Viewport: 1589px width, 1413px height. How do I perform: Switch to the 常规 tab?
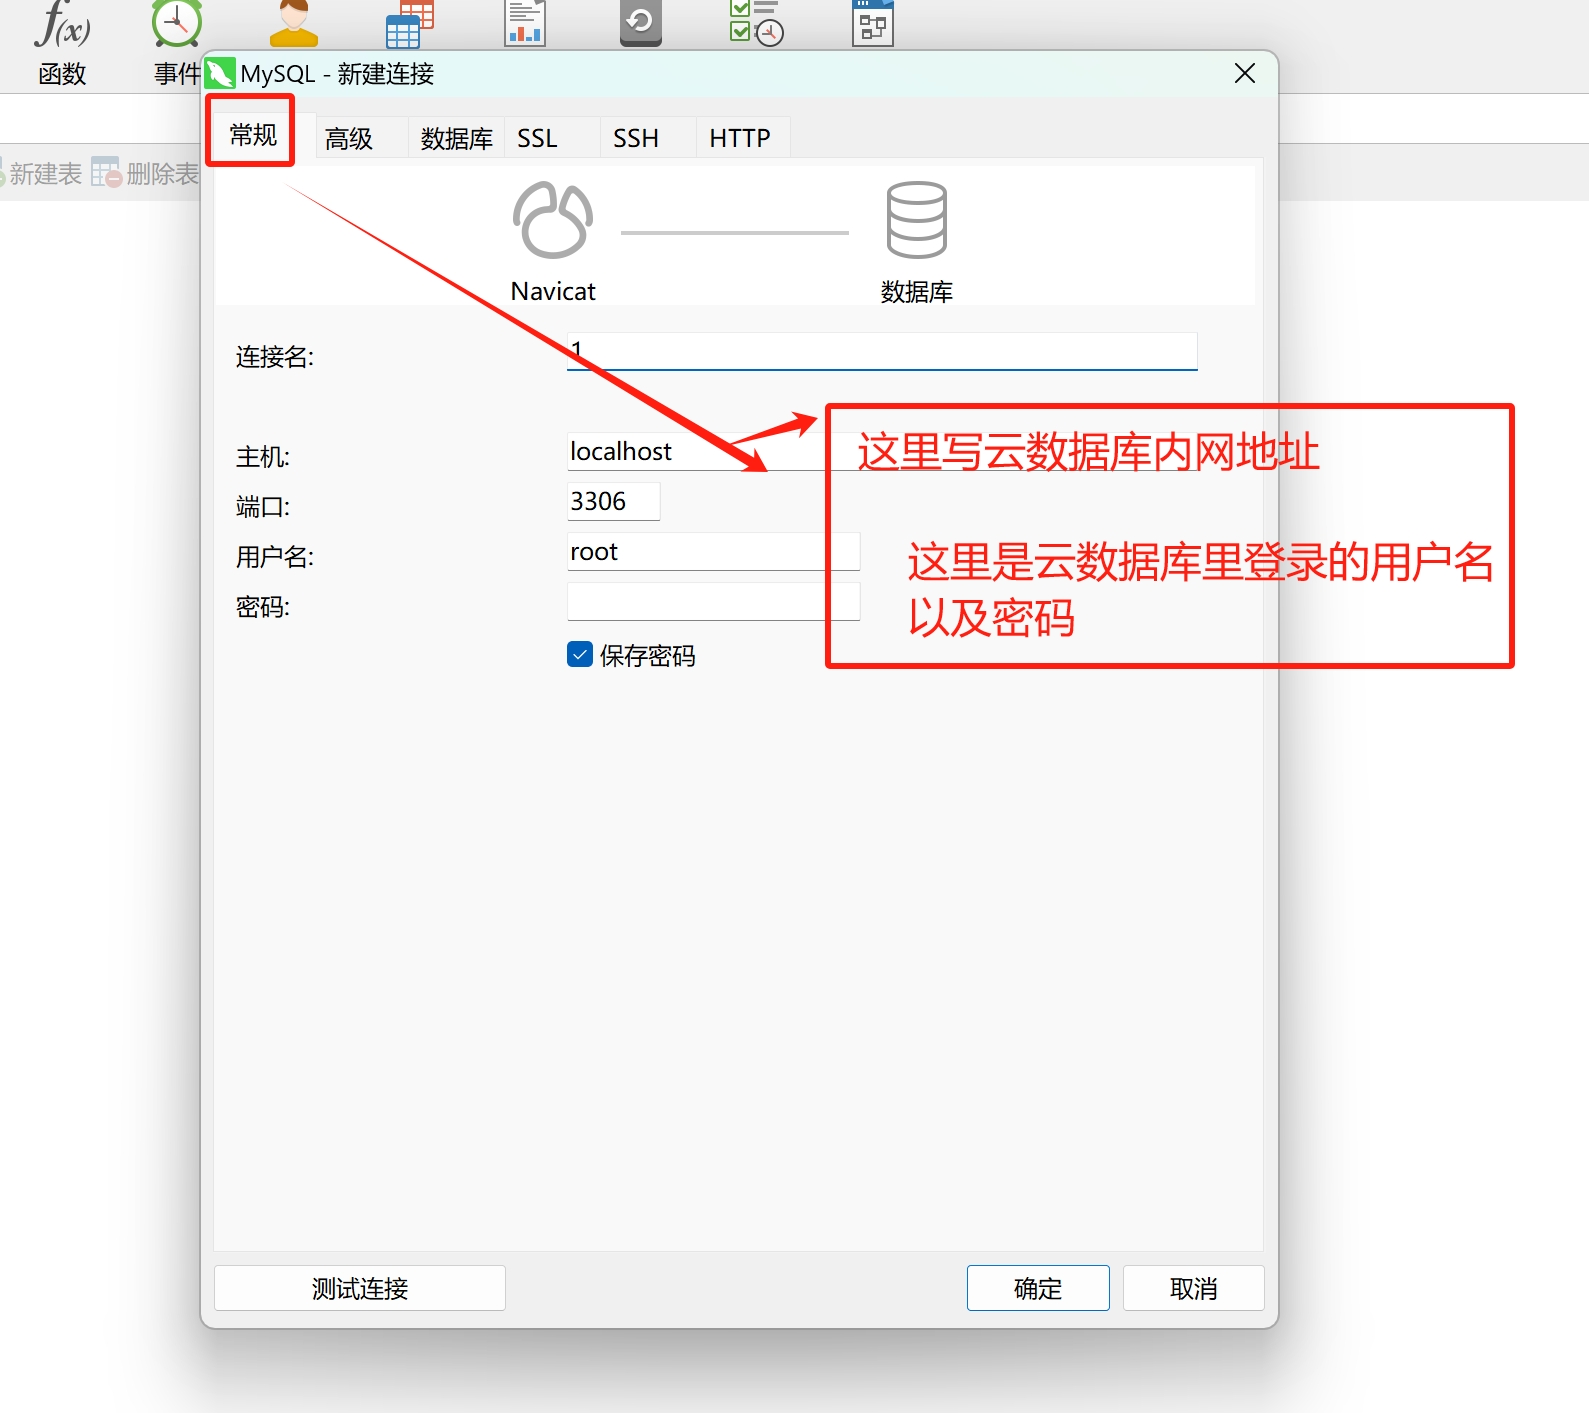tap(252, 134)
